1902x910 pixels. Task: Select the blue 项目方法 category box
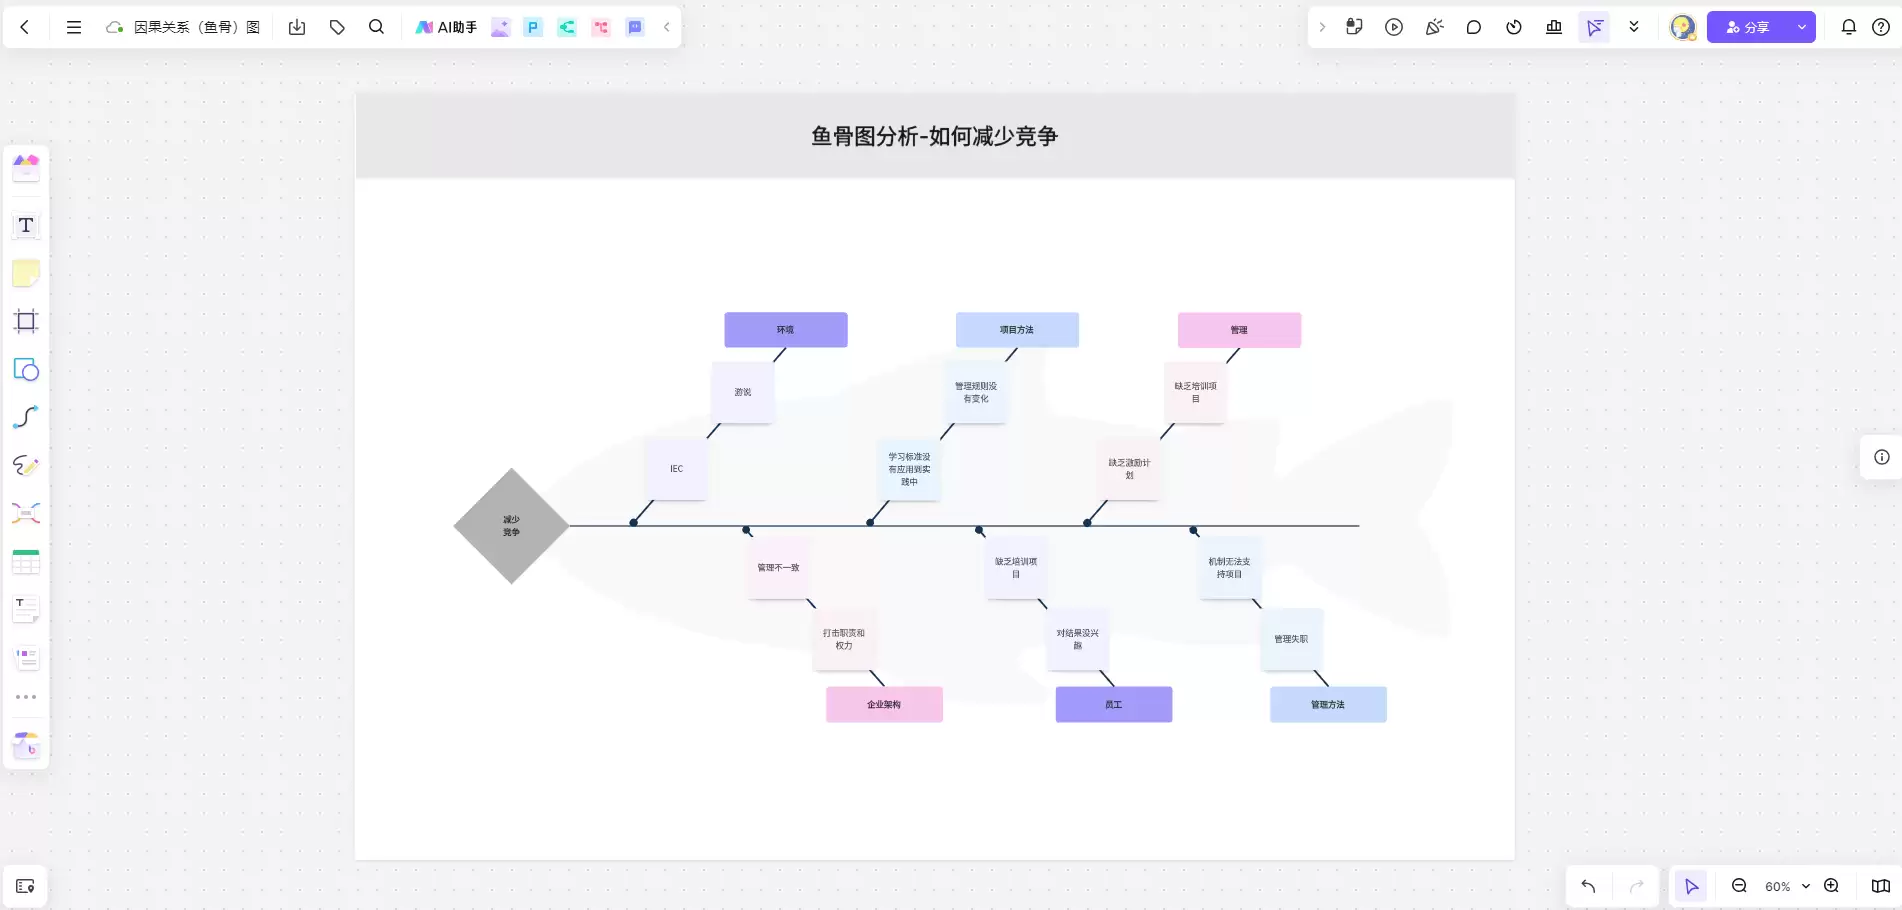coord(1017,330)
